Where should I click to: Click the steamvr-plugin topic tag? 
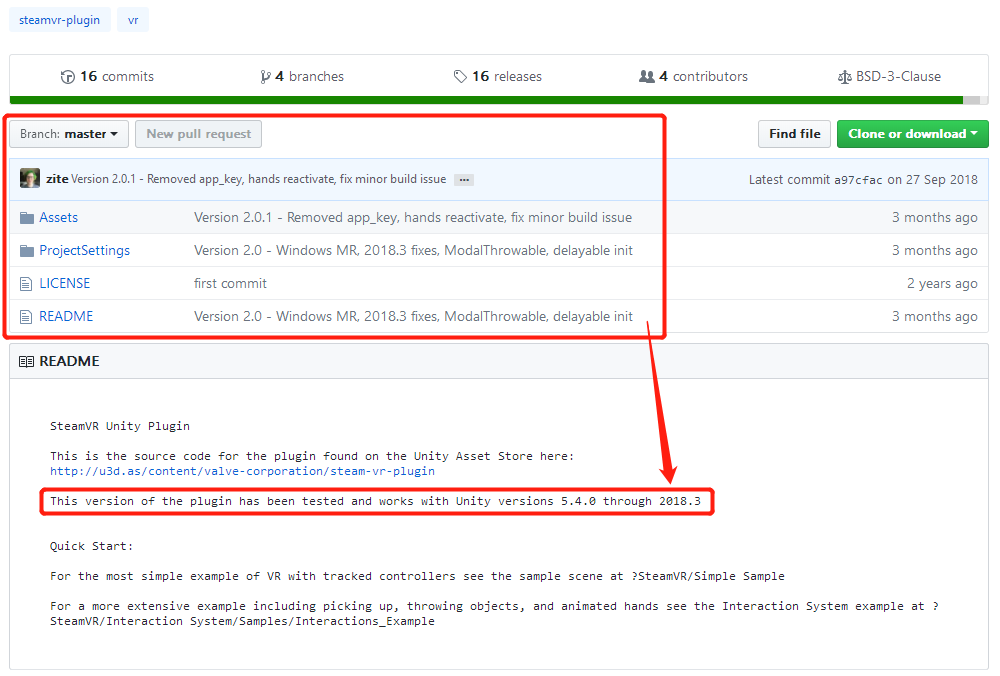click(59, 20)
